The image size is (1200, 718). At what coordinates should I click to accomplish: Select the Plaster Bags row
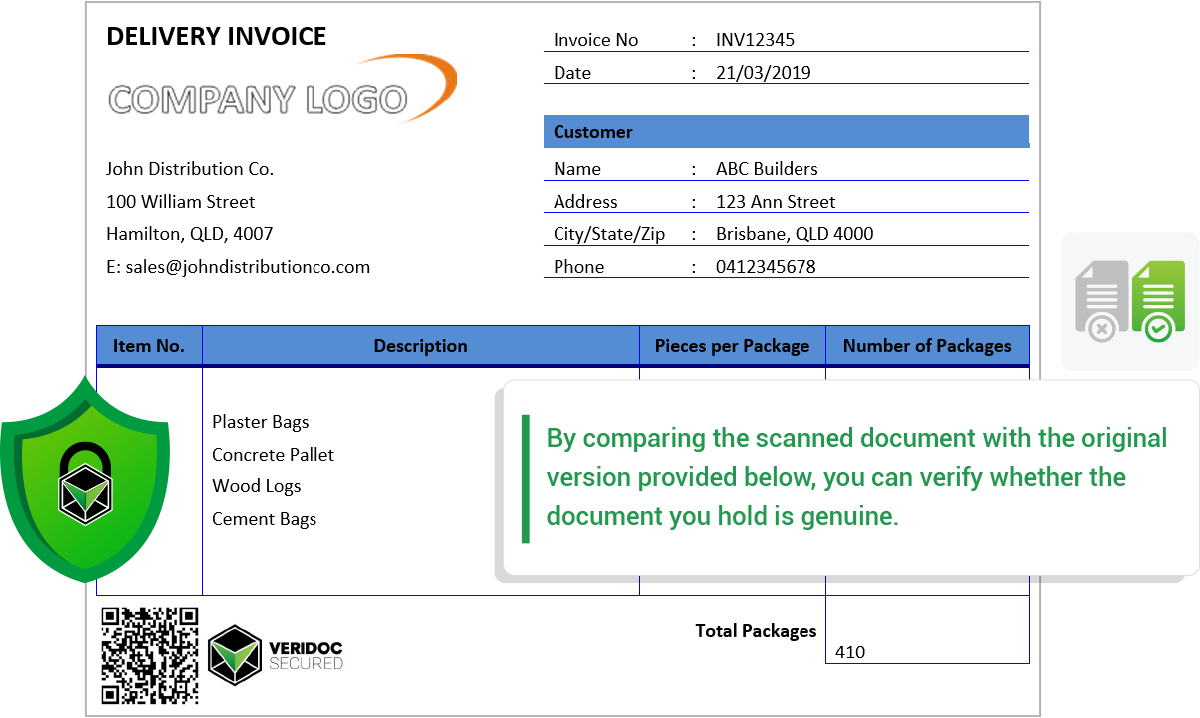coord(261,422)
